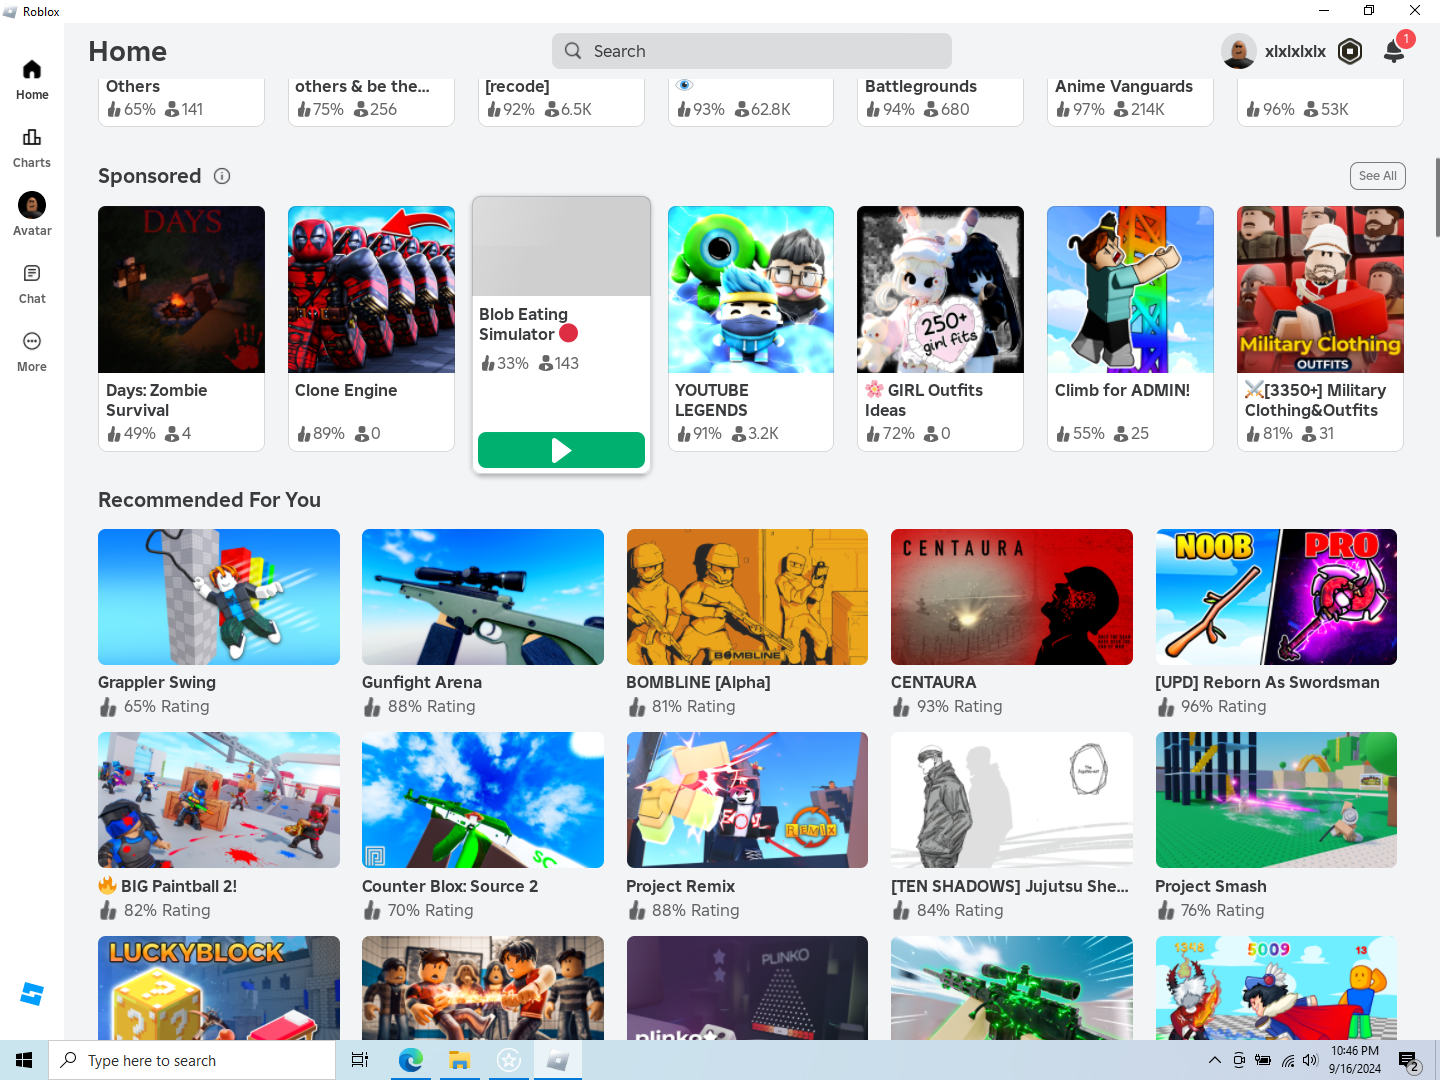Image resolution: width=1440 pixels, height=1080 pixels.
Task: Open Climb for ADMIN! sponsored game
Action: [x=1130, y=328]
